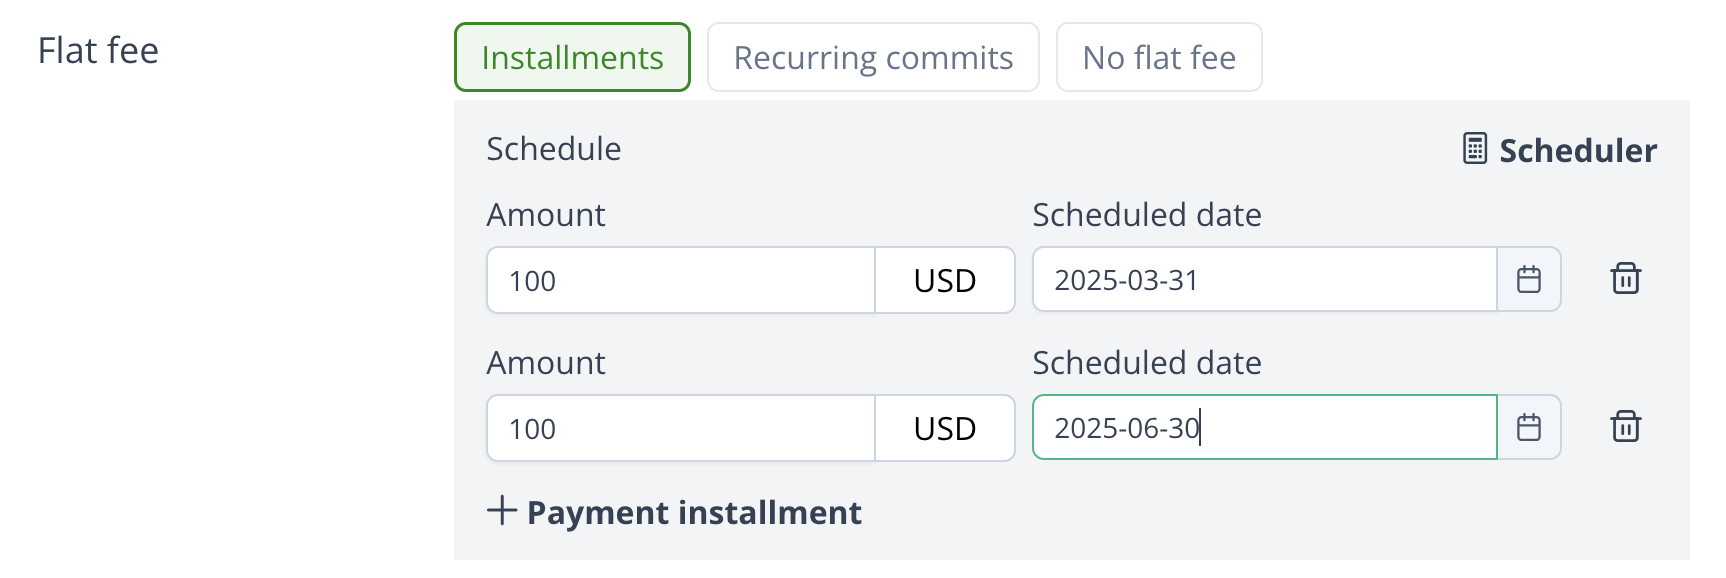This screenshot has height=578, width=1726.
Task: Add a new Payment installment
Action: click(694, 513)
